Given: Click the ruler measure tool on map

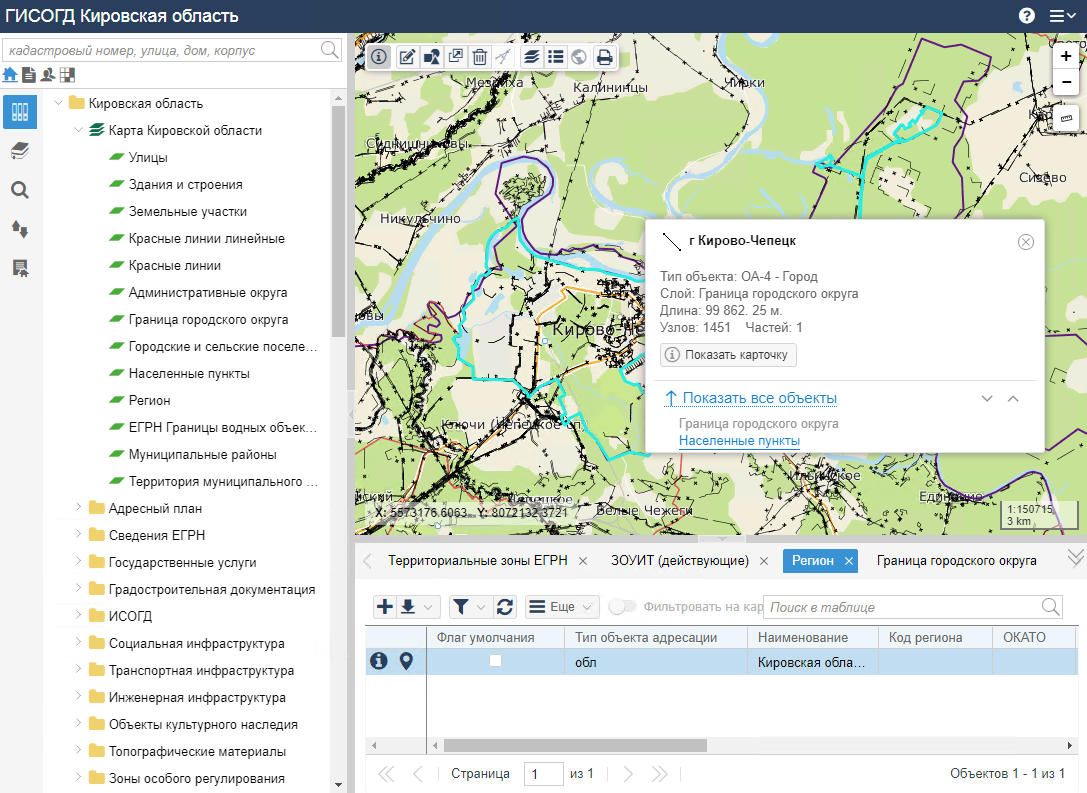Looking at the screenshot, I should [1066, 119].
